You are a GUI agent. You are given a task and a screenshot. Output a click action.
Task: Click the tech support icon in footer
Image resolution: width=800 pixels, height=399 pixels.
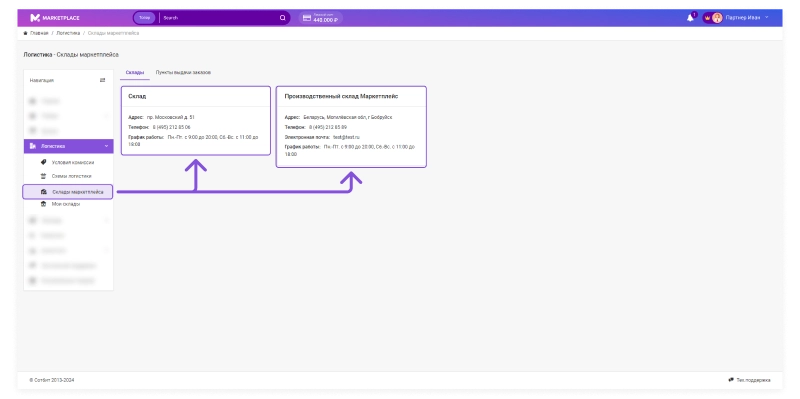coord(731,380)
